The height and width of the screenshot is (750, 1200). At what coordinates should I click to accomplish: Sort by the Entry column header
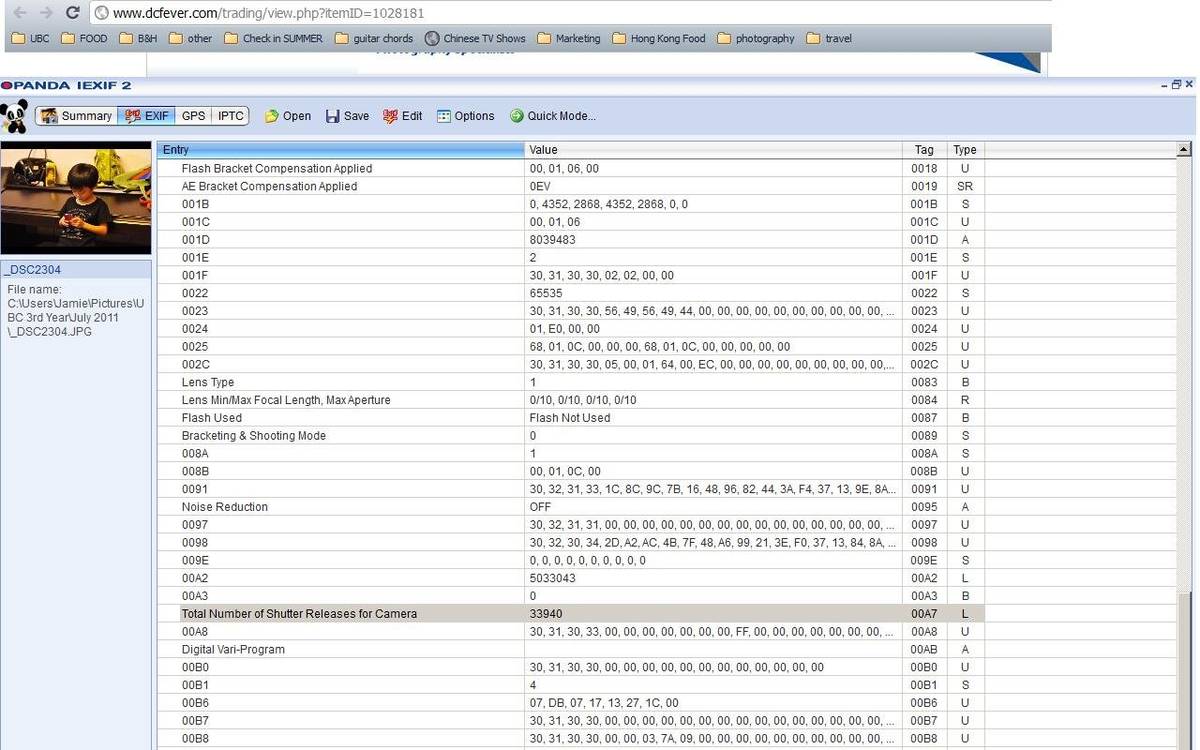point(340,149)
